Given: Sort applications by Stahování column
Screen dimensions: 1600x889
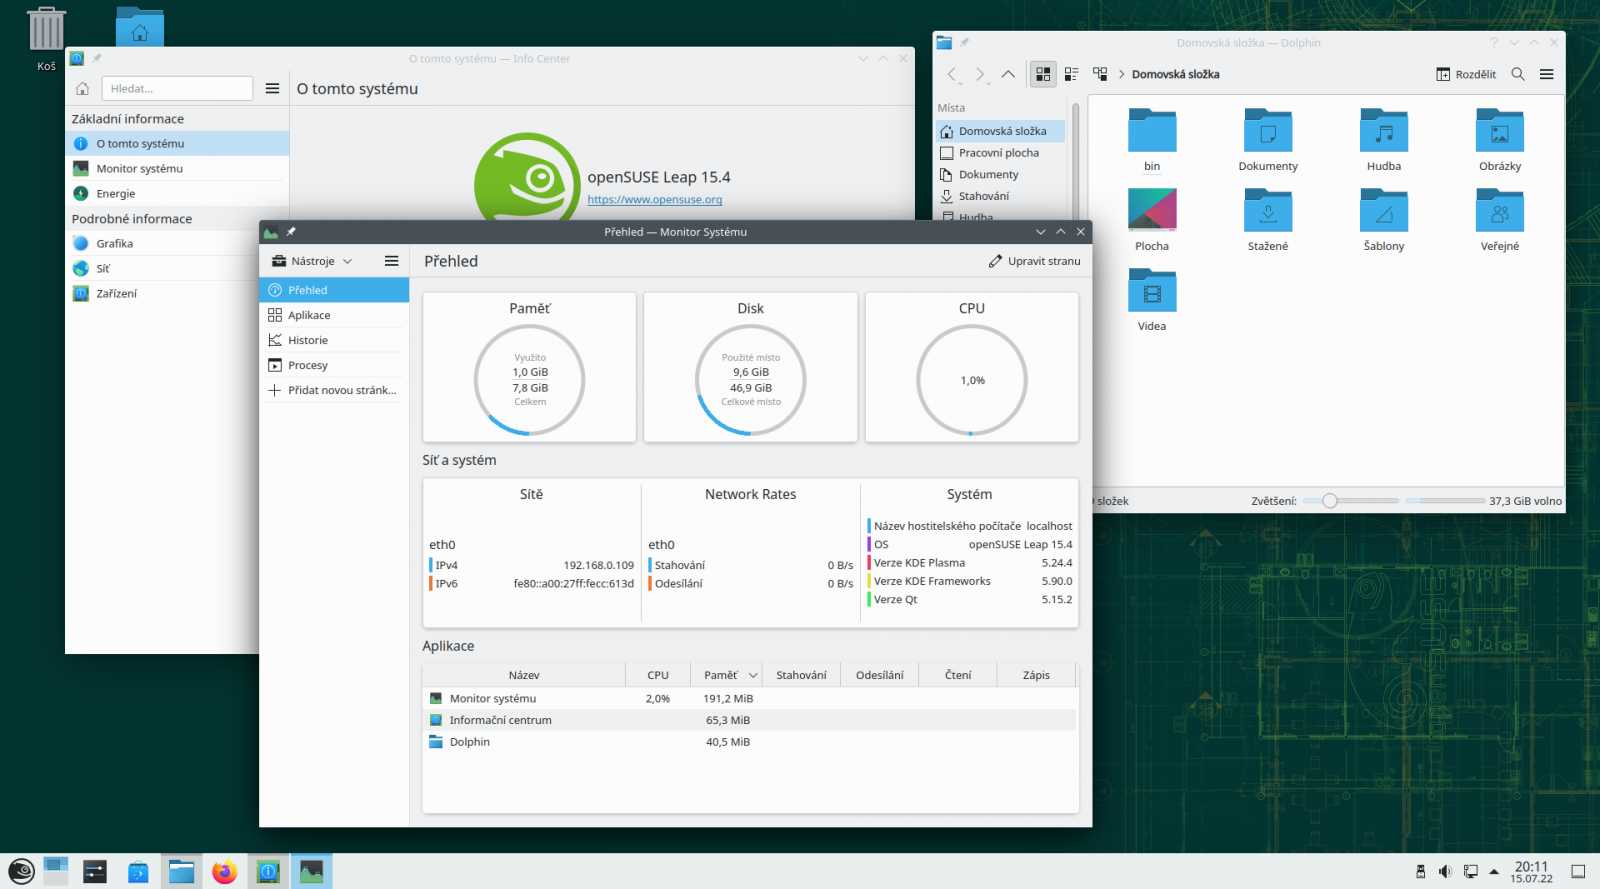Looking at the screenshot, I should pyautogui.click(x=801, y=675).
